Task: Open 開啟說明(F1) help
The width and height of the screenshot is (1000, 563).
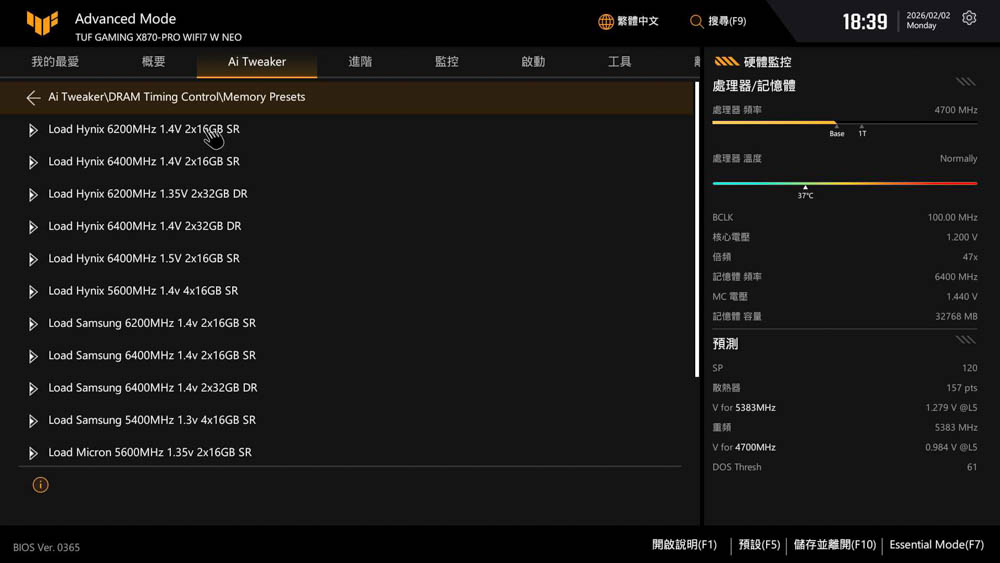Action: click(x=684, y=545)
